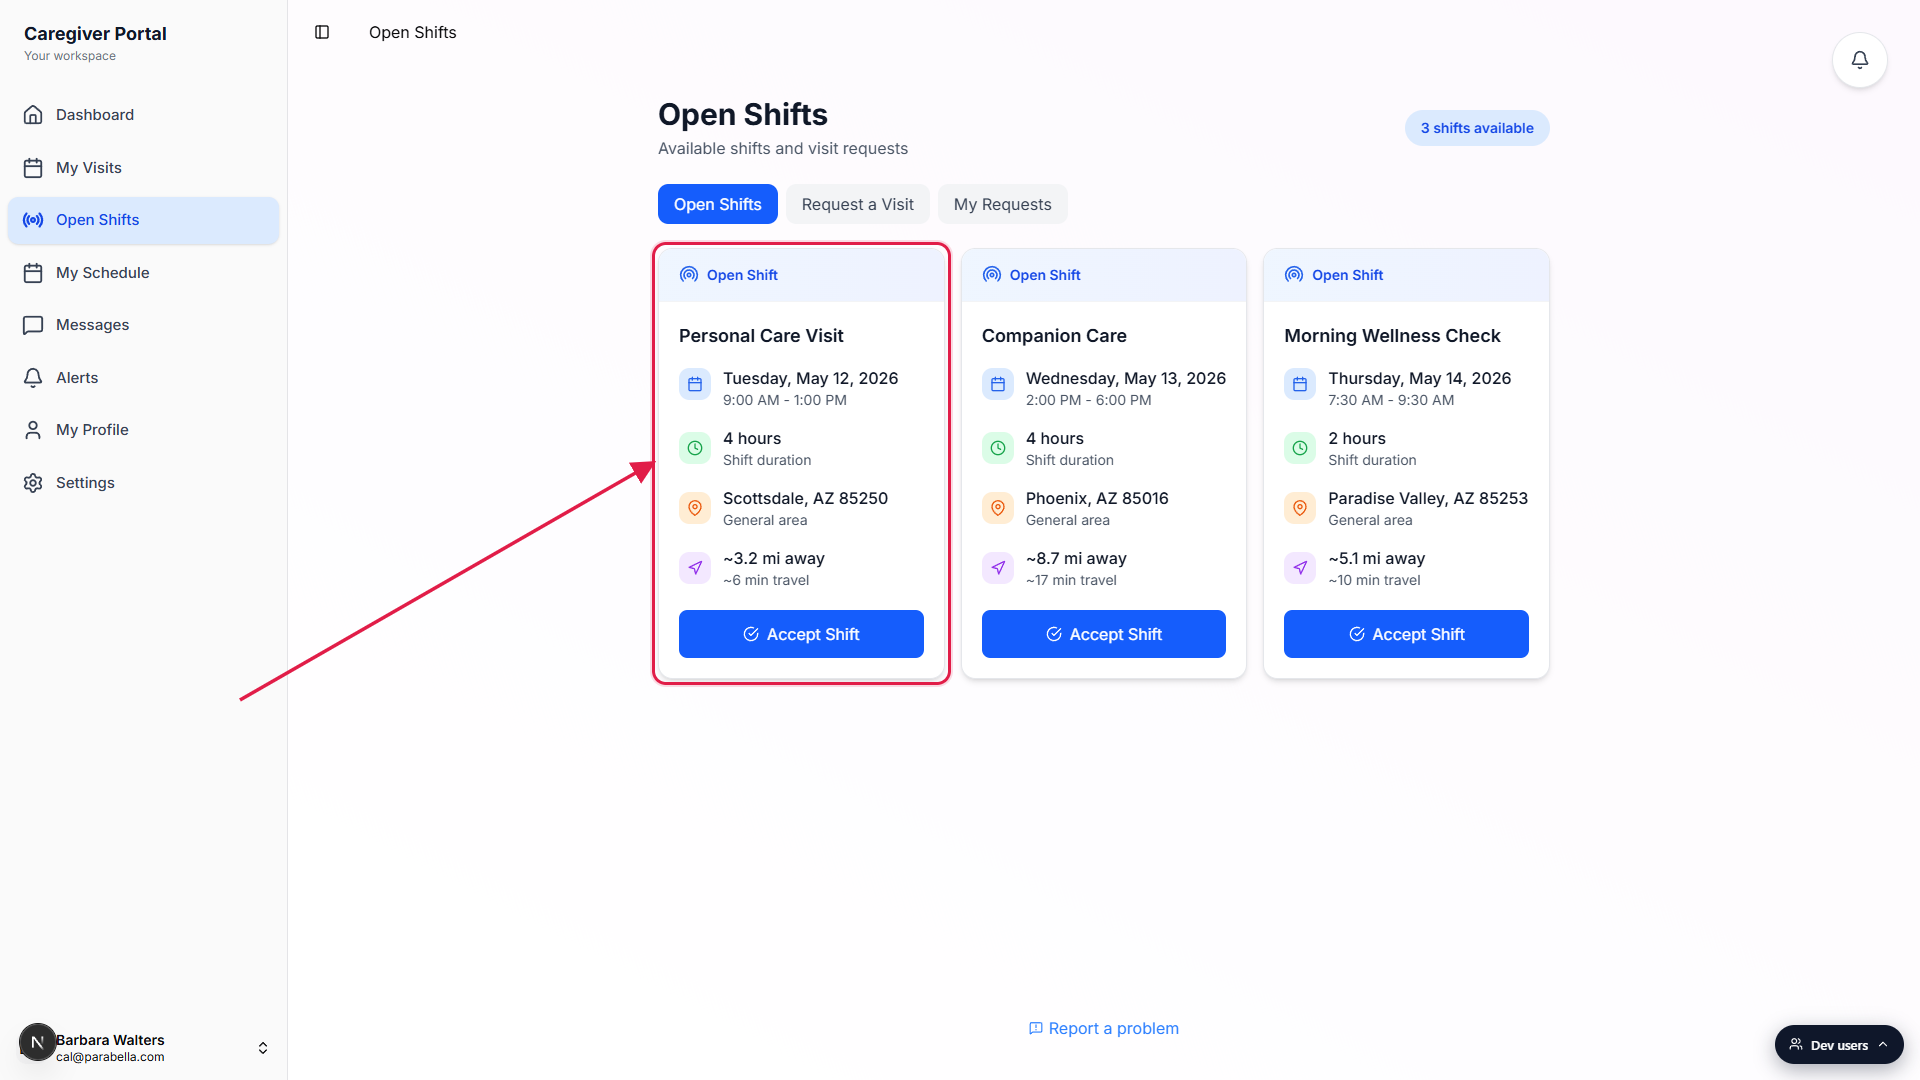This screenshot has height=1080, width=1920.
Task: Click the Personal Care Visit calendar icon
Action: point(695,384)
